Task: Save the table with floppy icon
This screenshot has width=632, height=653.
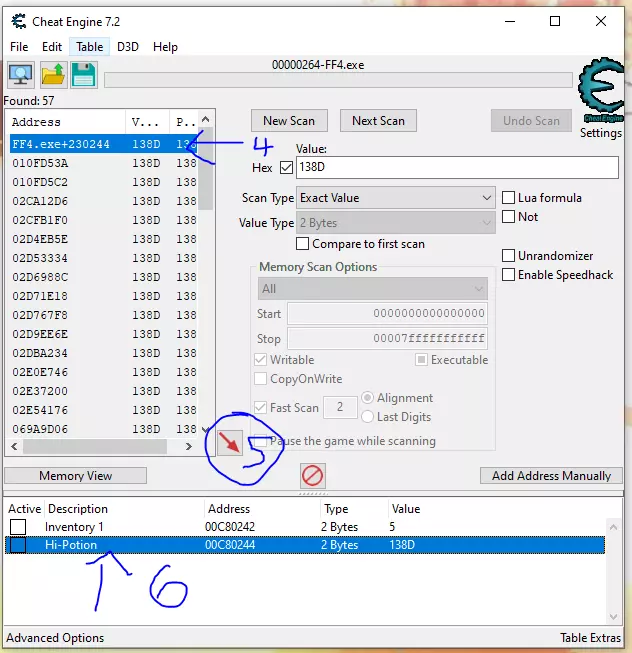Action: point(84,75)
